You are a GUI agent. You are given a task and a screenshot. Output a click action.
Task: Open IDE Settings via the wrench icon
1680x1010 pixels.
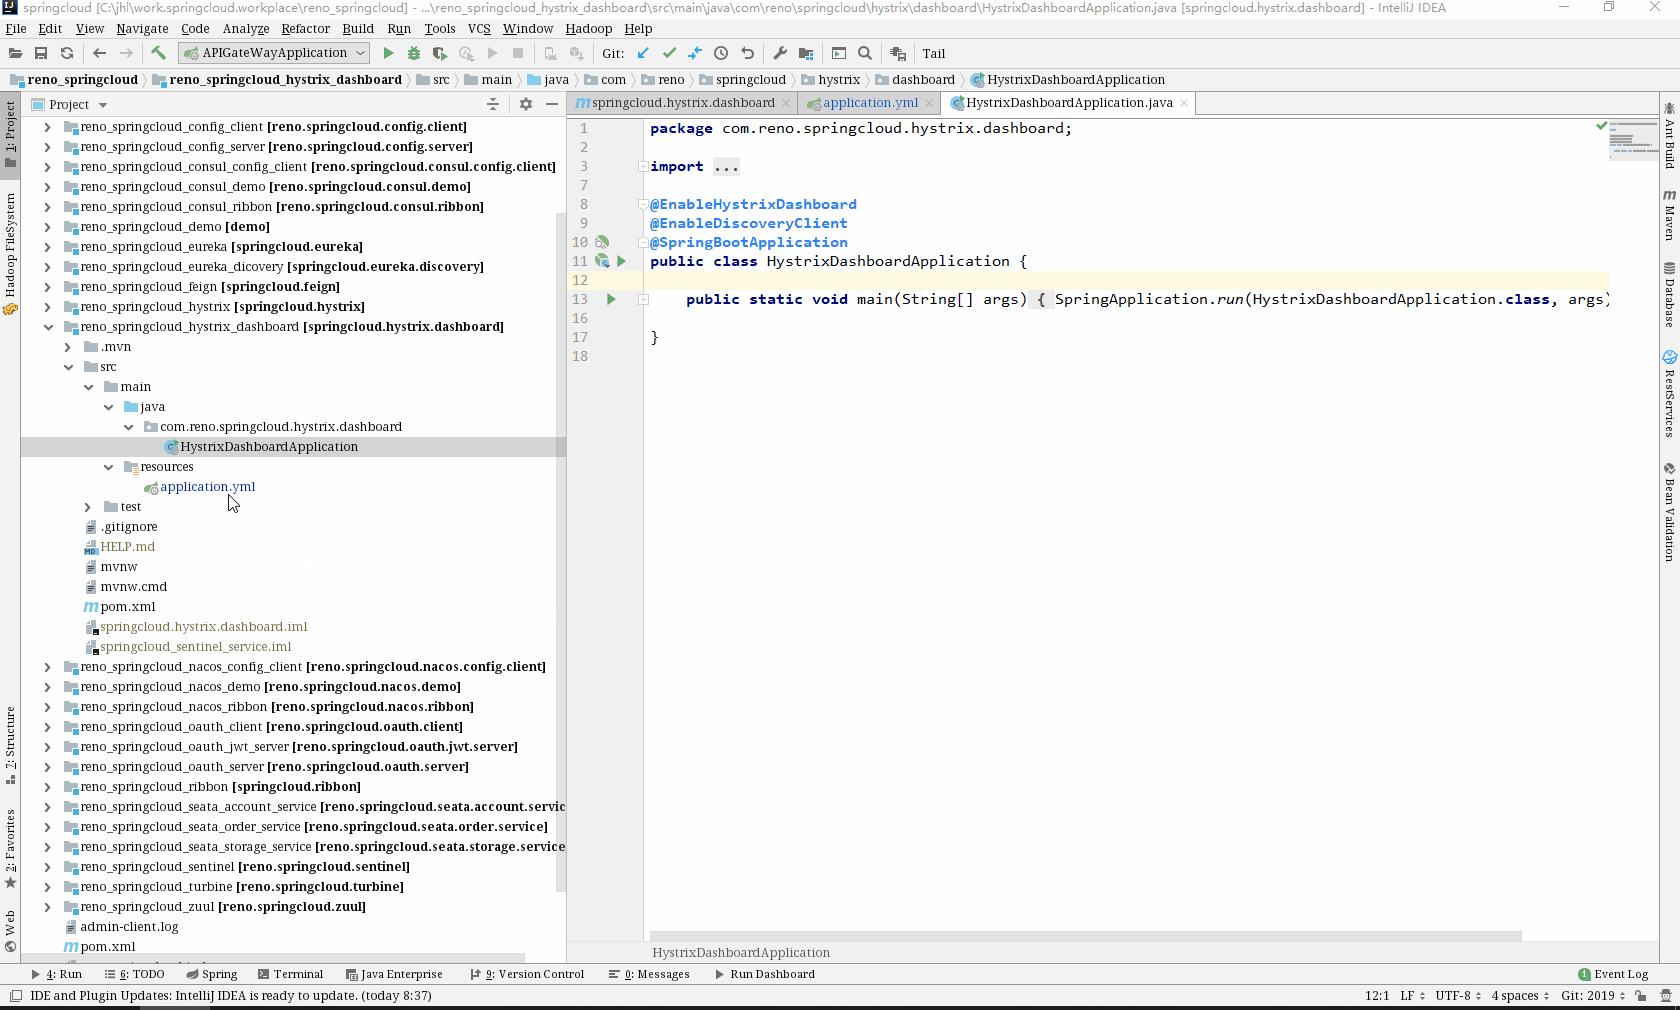point(779,53)
